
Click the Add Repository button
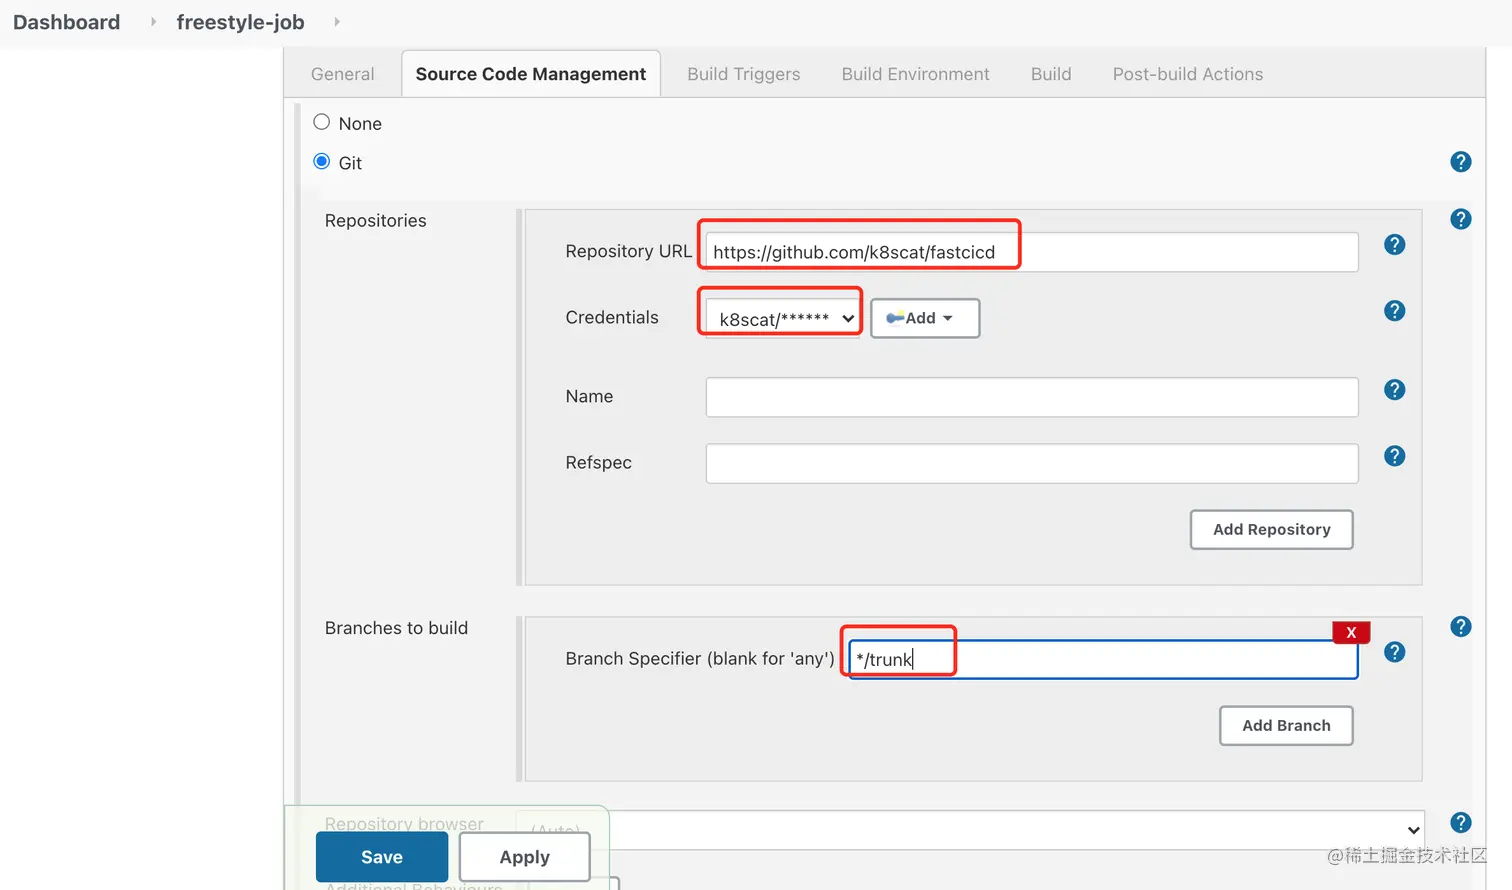pyautogui.click(x=1271, y=529)
